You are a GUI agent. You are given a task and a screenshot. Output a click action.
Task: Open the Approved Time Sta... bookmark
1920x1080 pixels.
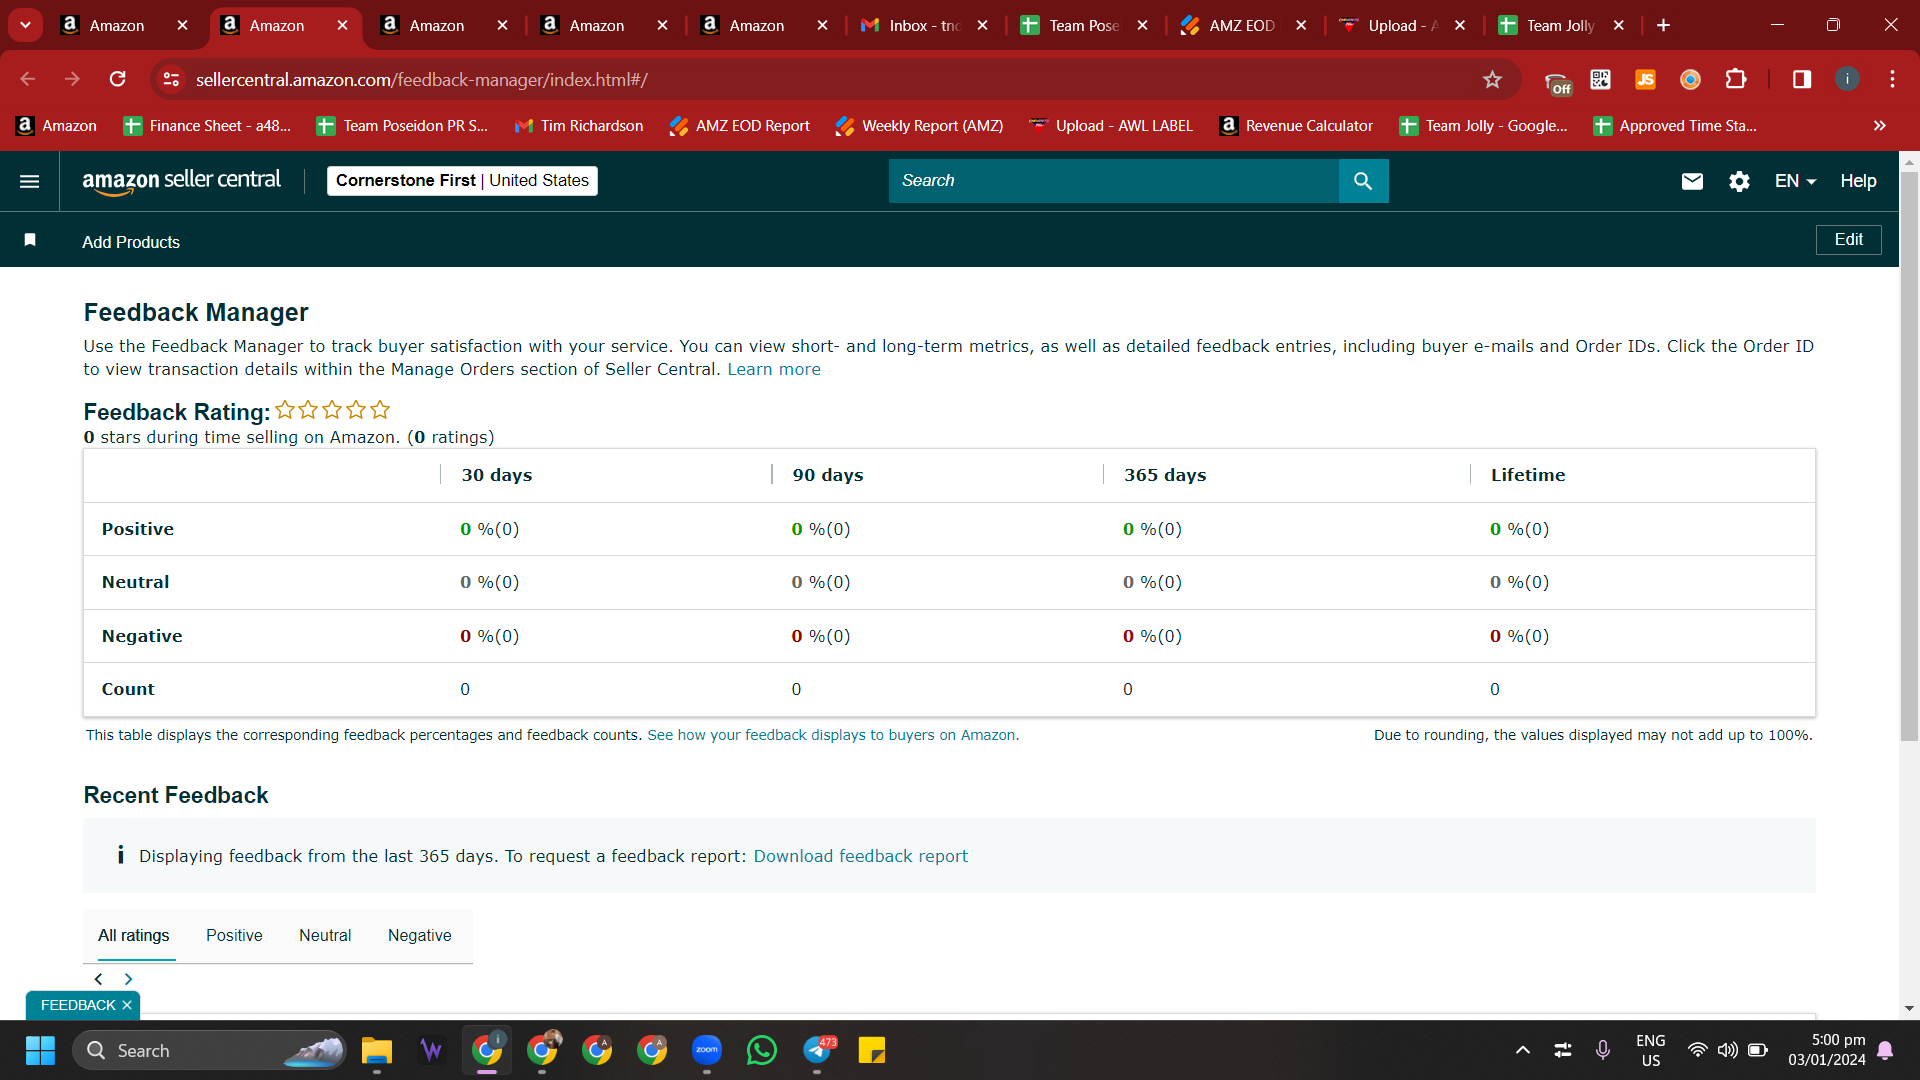tap(1675, 125)
